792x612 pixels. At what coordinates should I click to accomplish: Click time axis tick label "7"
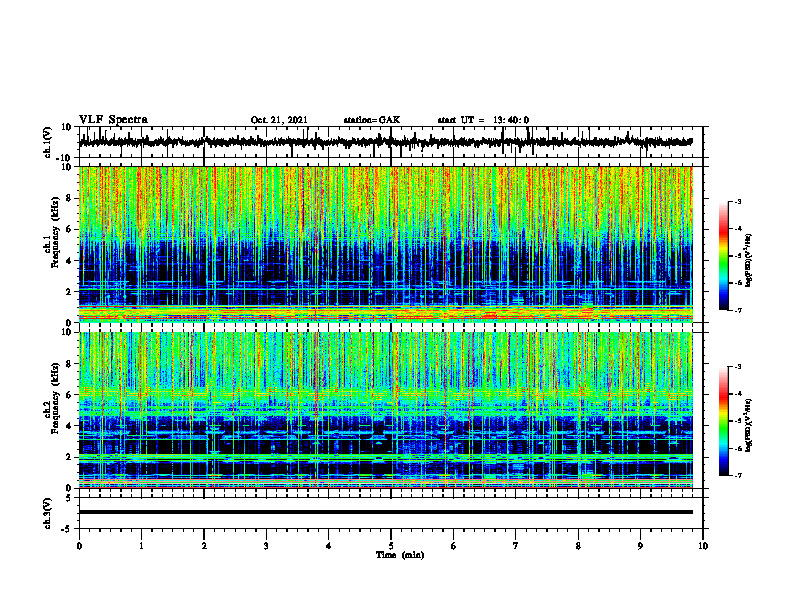(x=516, y=545)
